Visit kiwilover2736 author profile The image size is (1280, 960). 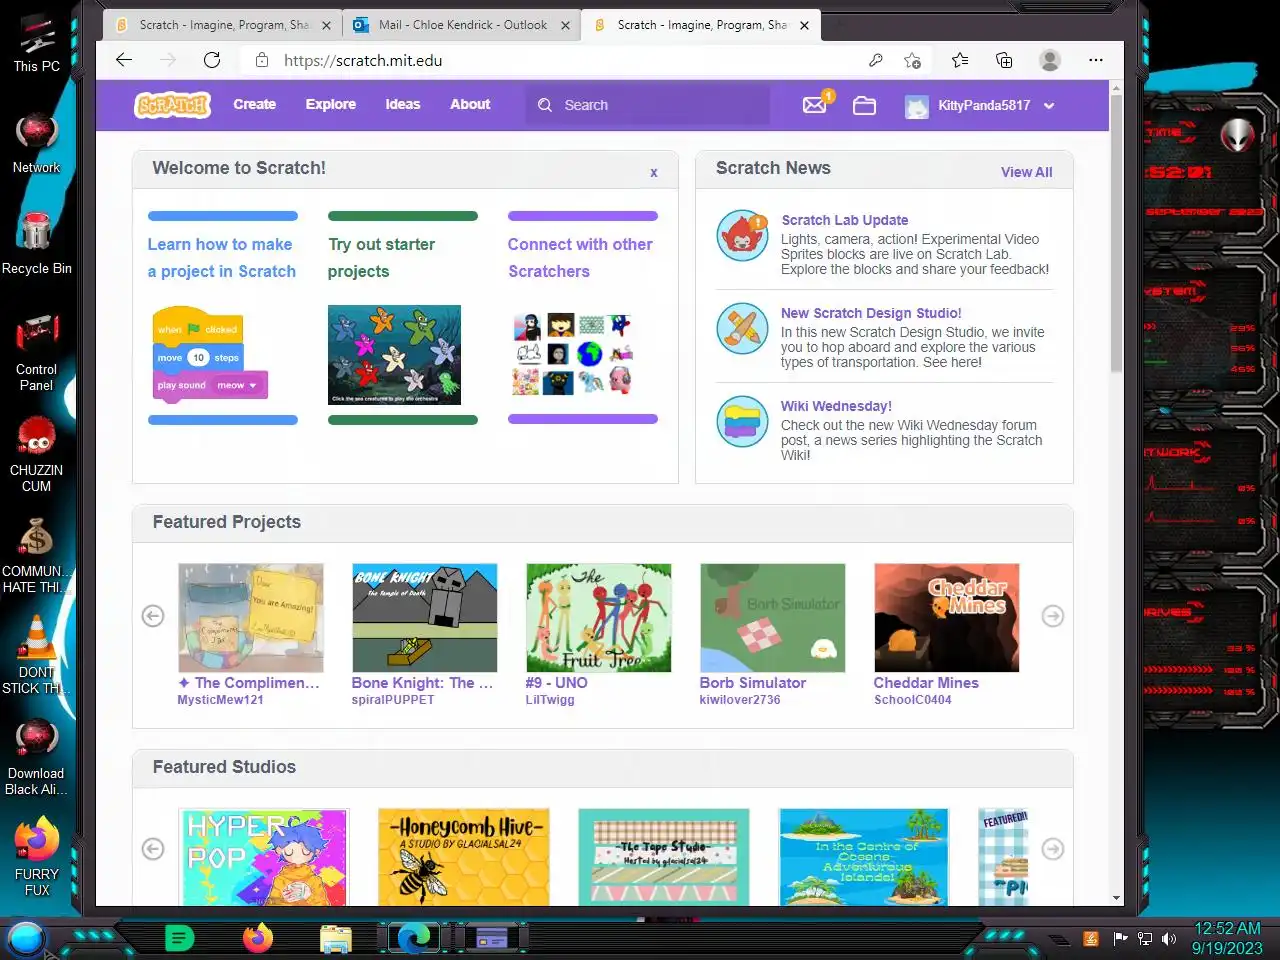click(740, 700)
